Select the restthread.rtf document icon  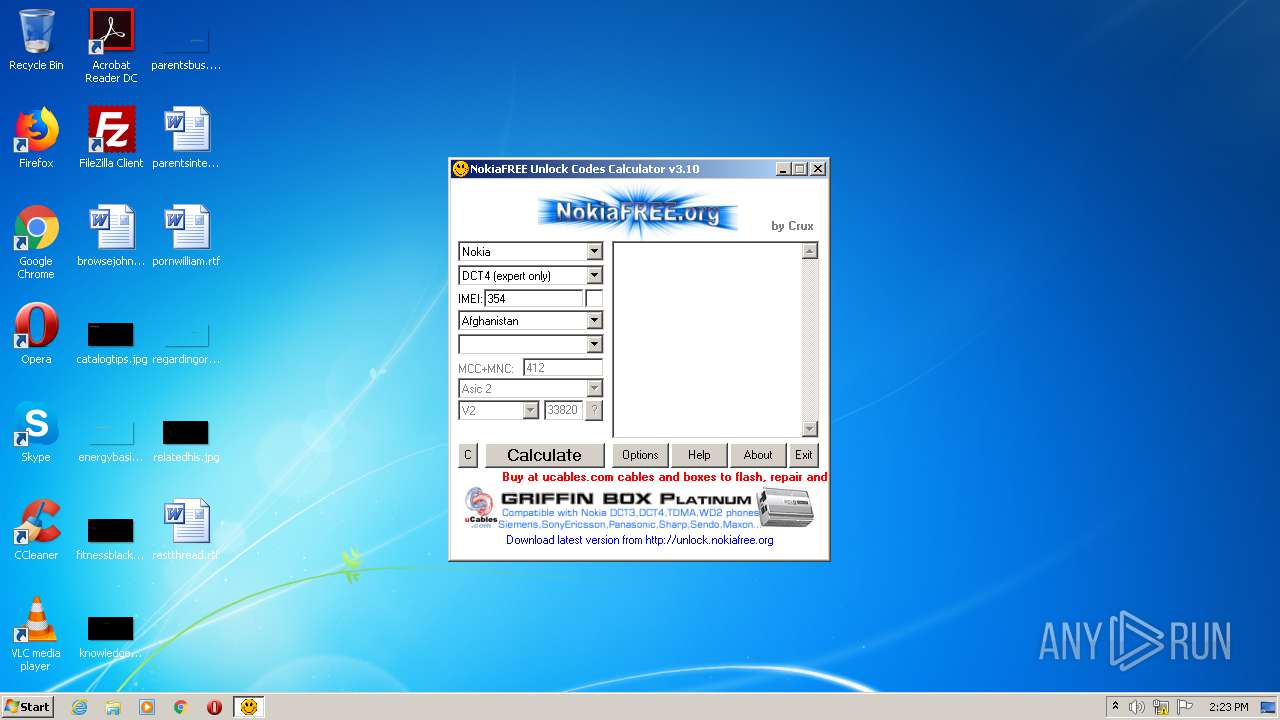point(186,530)
